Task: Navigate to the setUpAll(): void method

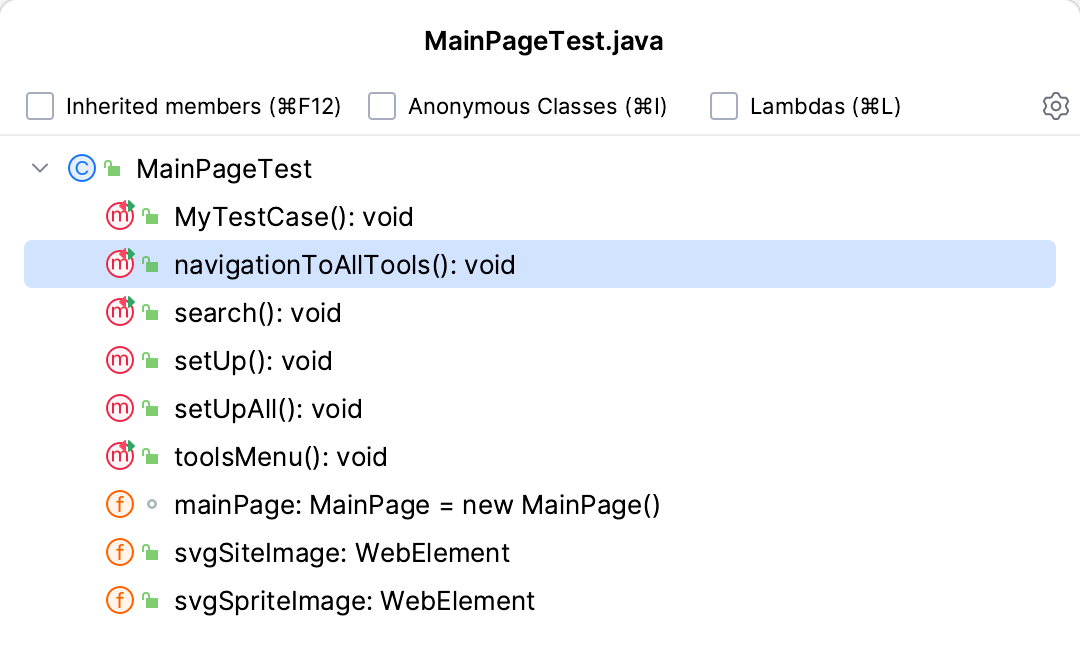Action: tap(268, 409)
